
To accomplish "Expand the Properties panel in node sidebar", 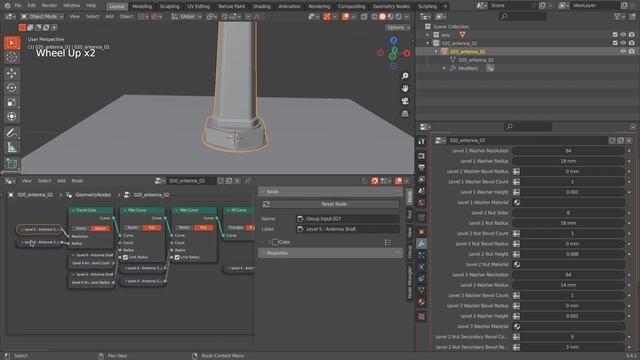I will 263,253.
